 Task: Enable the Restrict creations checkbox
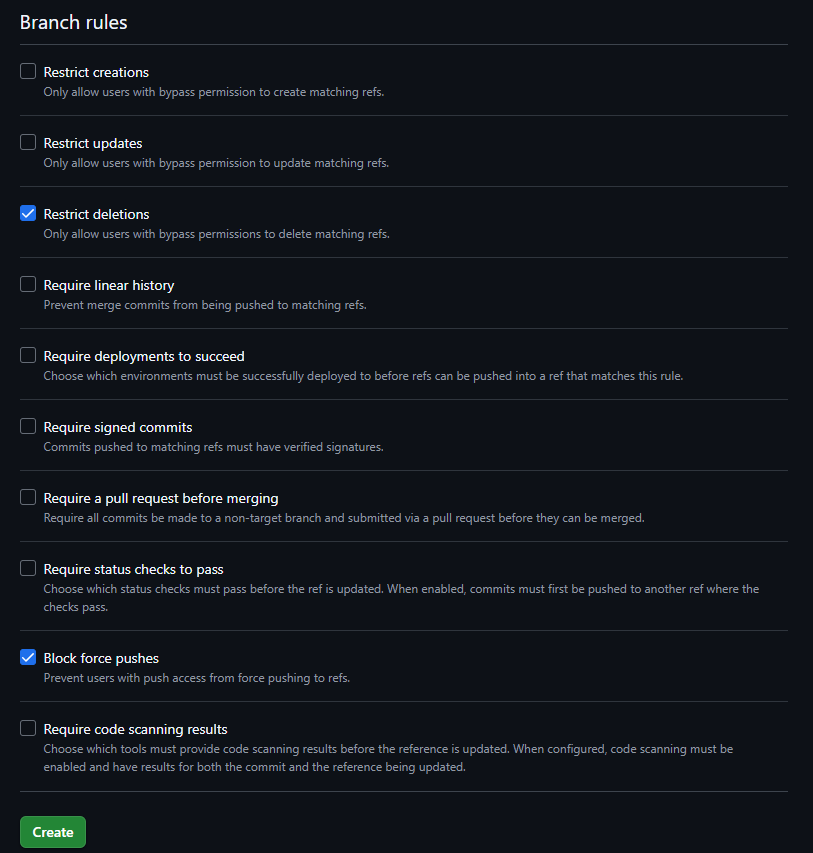click(x=28, y=72)
